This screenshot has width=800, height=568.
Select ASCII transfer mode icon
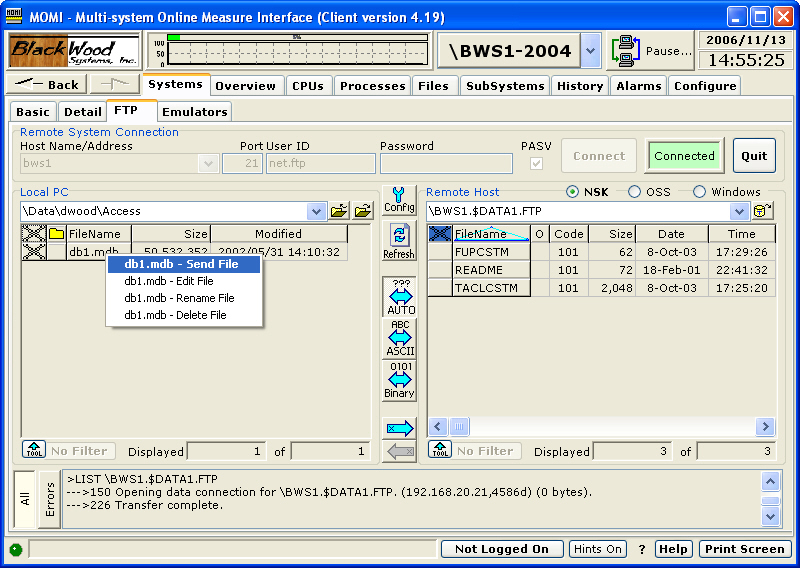pos(400,340)
